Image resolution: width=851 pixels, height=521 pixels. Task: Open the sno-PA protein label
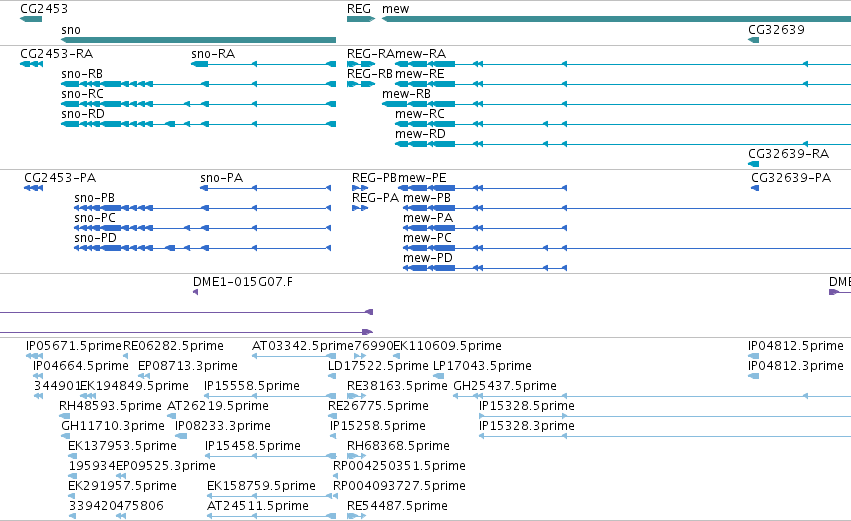click(221, 178)
